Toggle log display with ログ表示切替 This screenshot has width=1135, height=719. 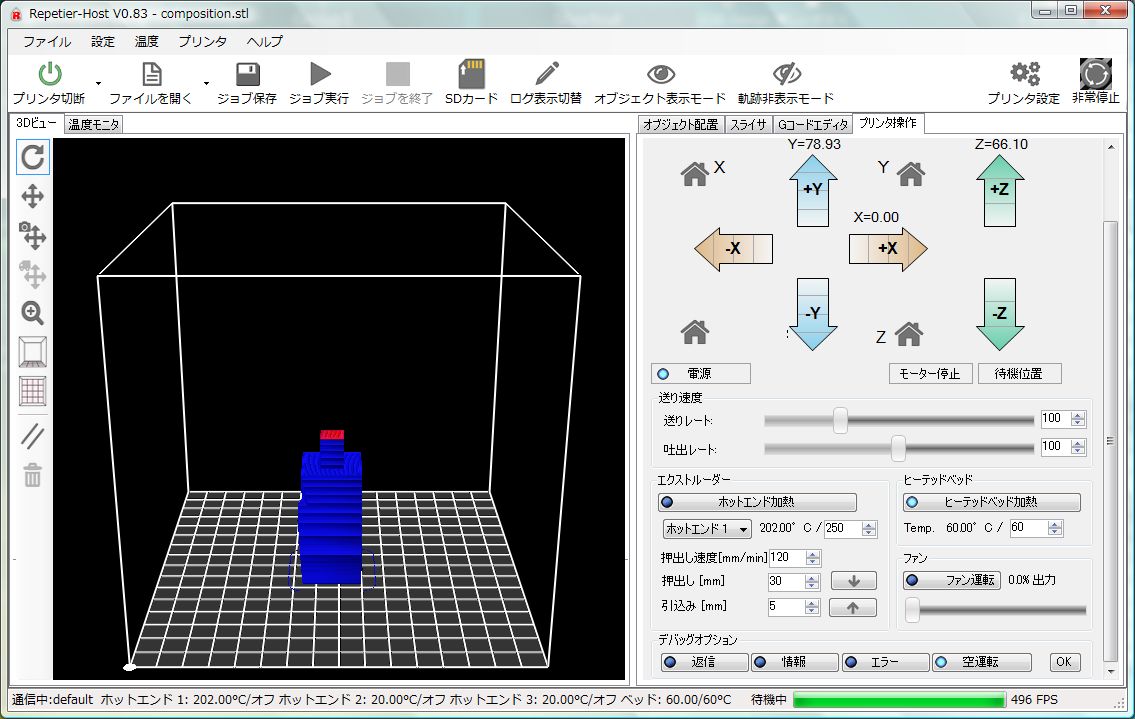coord(546,83)
